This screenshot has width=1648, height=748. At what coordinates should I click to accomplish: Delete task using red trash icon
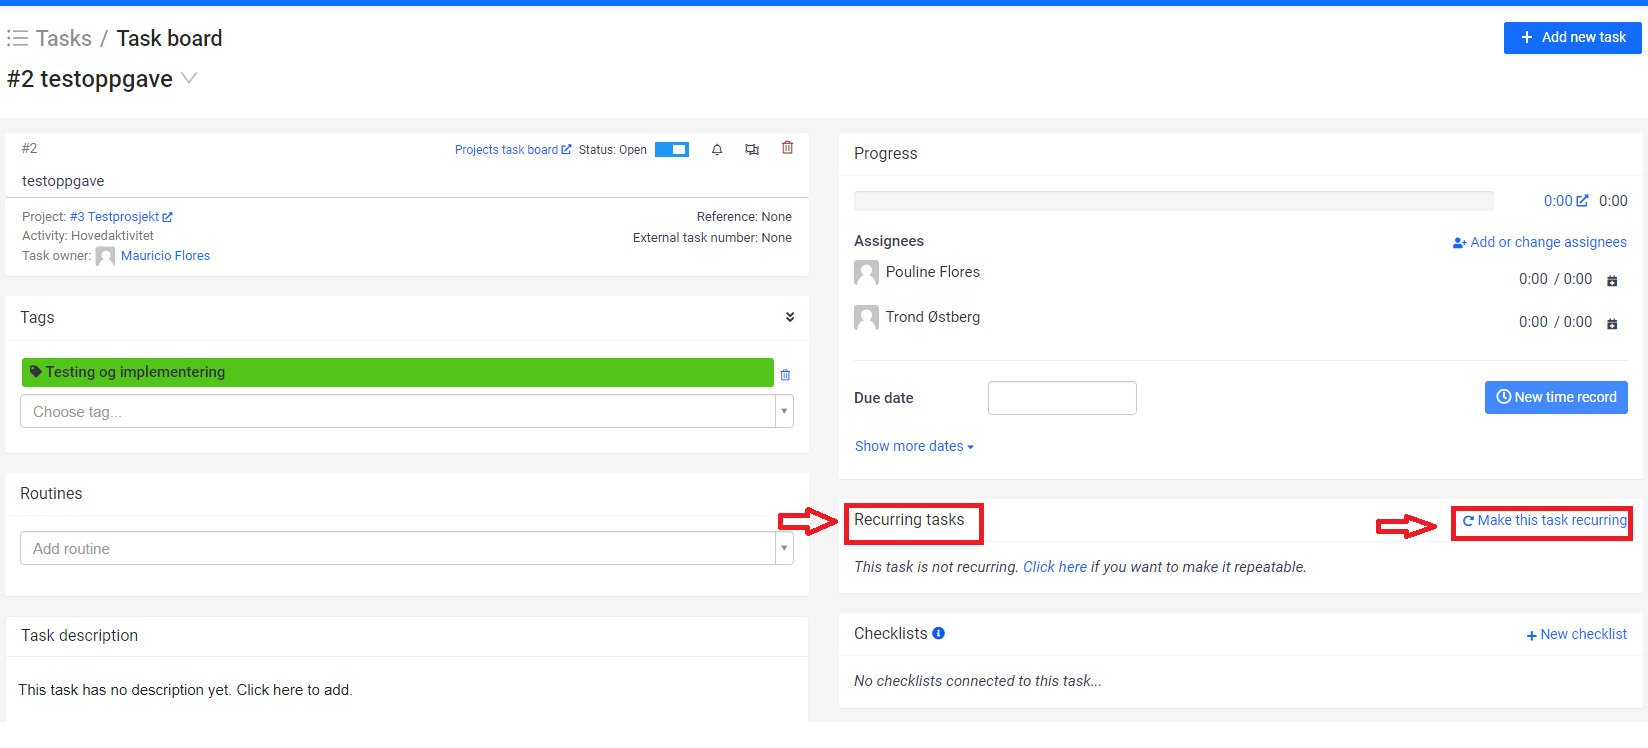point(787,148)
